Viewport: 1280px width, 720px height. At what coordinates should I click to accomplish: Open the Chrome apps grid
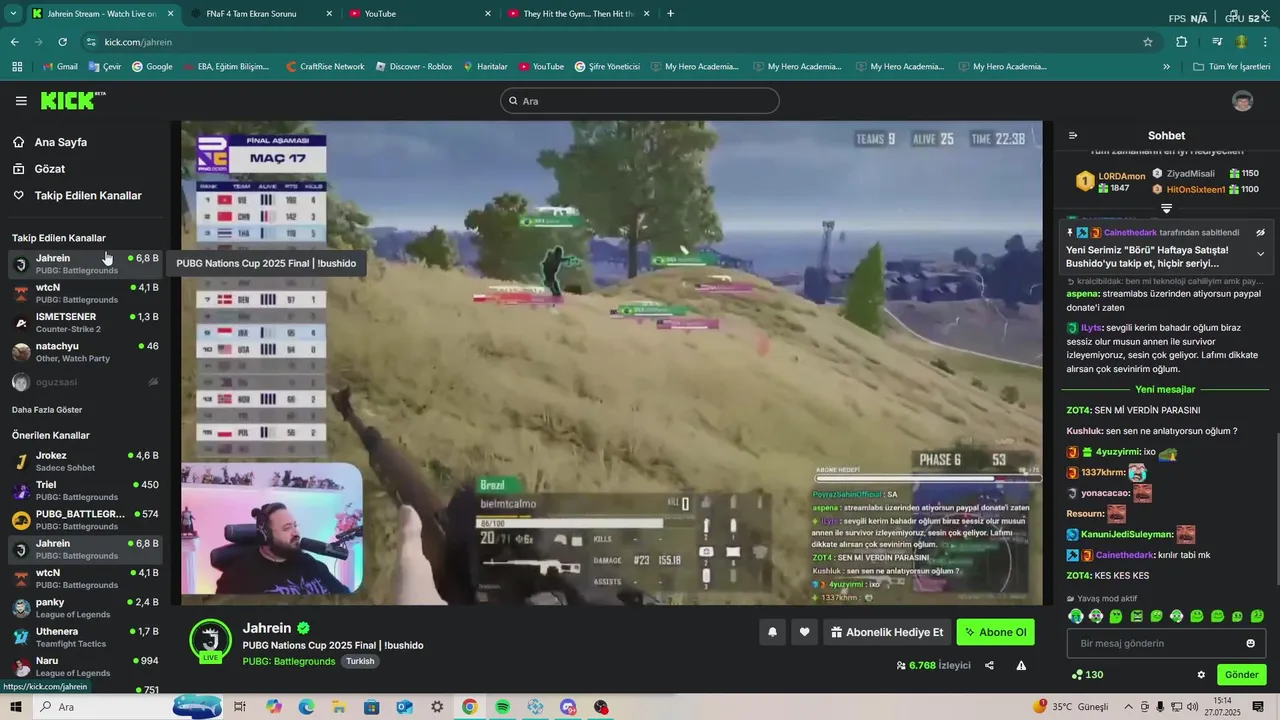pyautogui.click(x=17, y=67)
